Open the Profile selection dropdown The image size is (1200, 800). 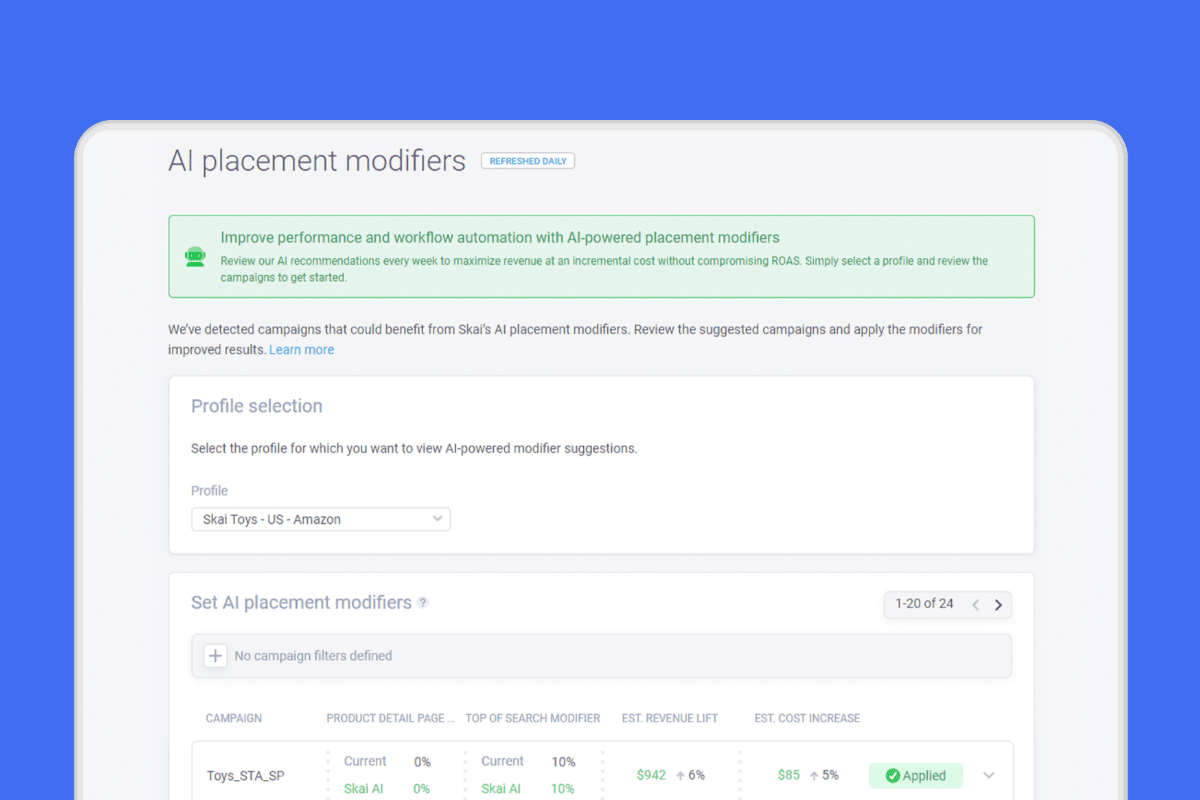320,519
